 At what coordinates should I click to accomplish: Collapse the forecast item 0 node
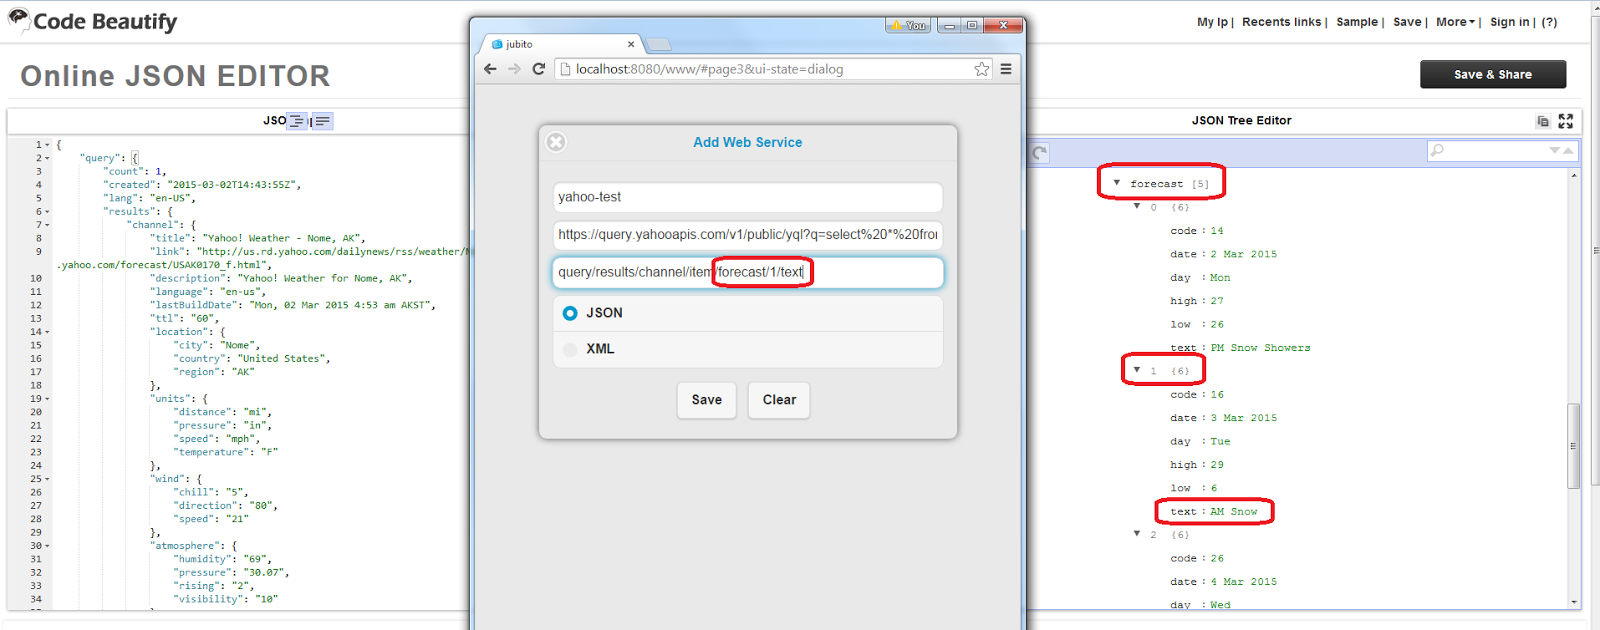point(1137,206)
